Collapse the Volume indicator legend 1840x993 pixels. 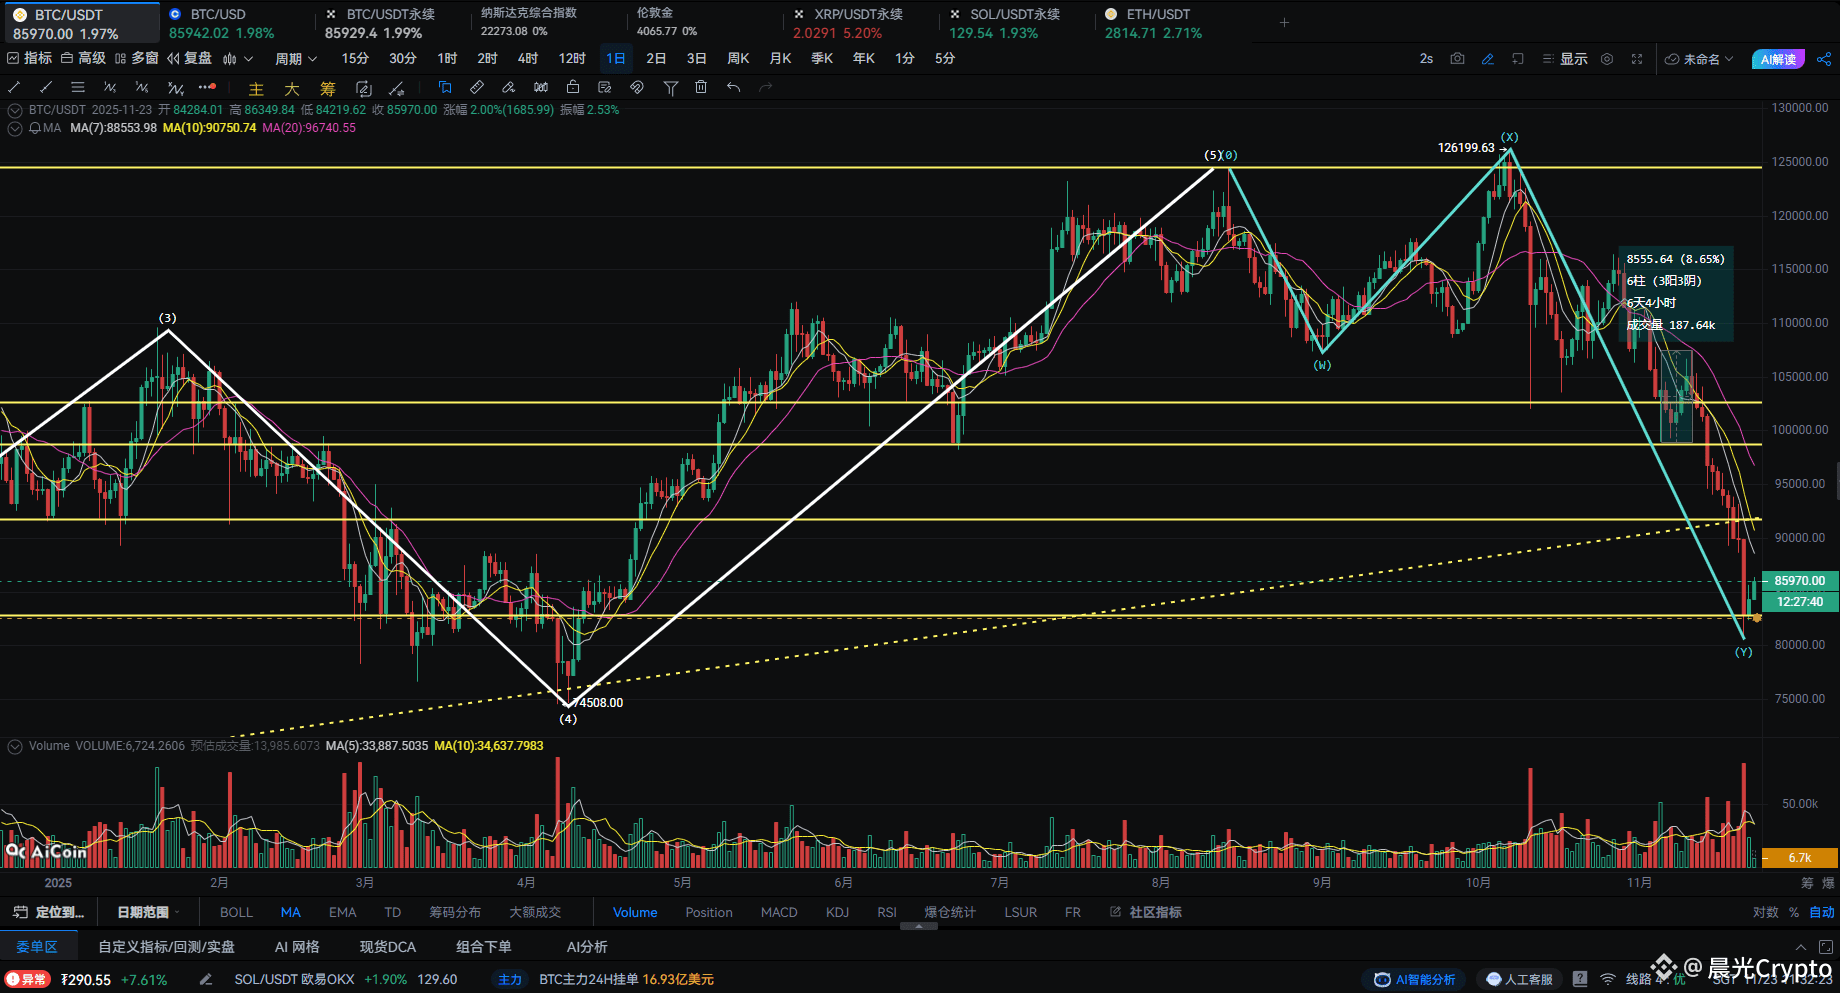[x=15, y=746]
